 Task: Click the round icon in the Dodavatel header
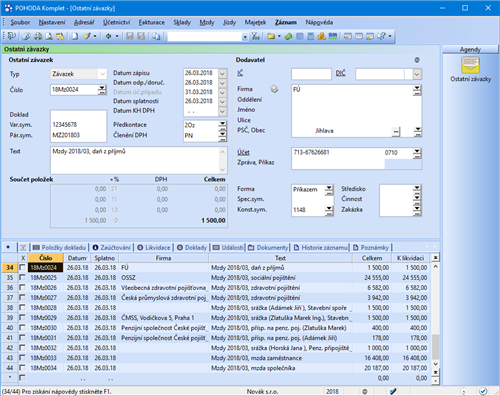417,60
